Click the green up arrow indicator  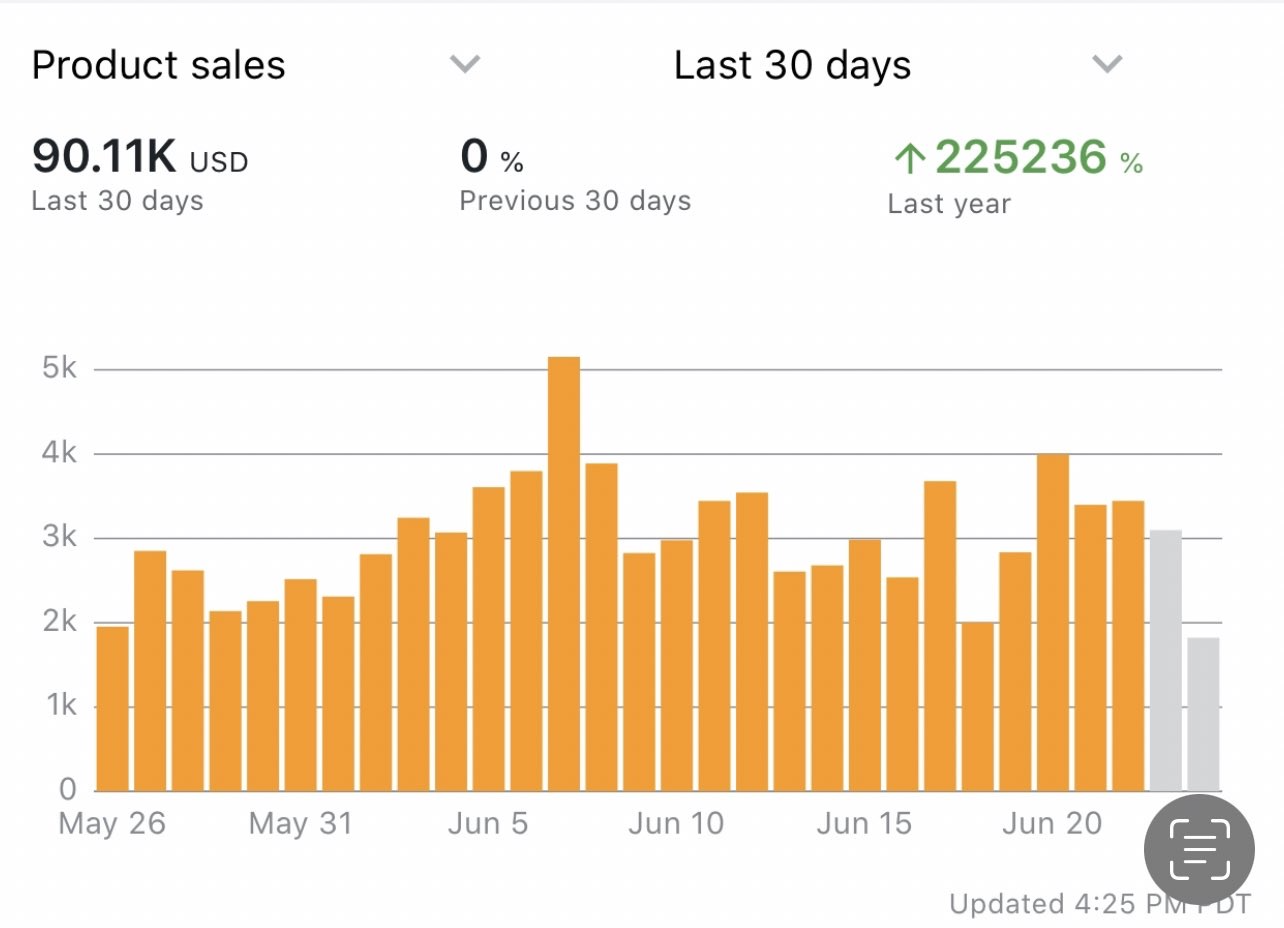908,159
